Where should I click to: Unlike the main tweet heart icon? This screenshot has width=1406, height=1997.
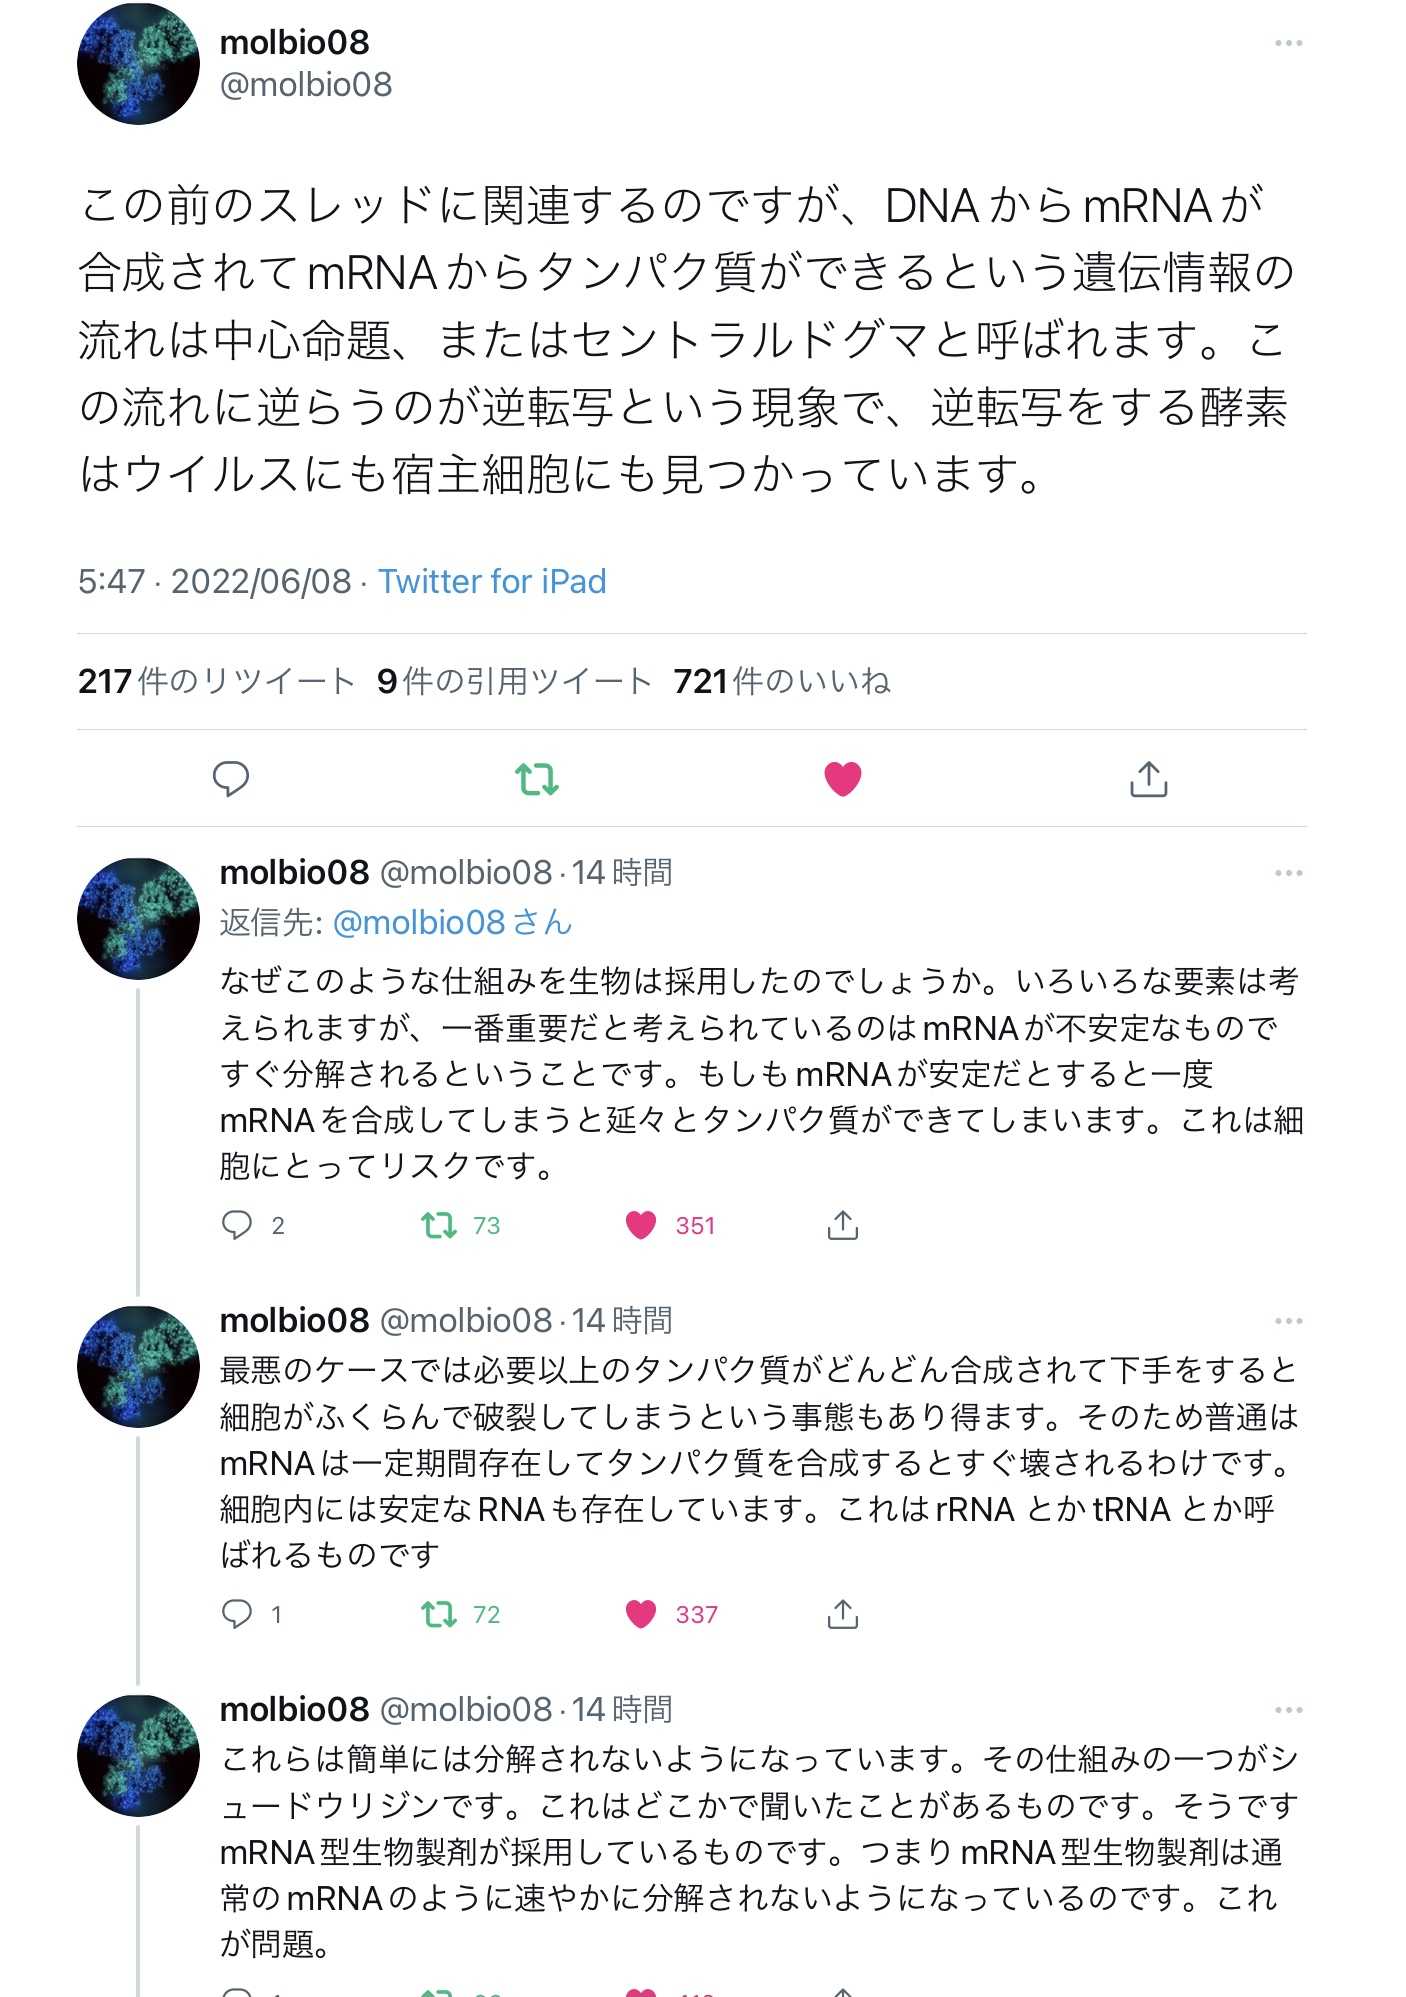(x=842, y=779)
